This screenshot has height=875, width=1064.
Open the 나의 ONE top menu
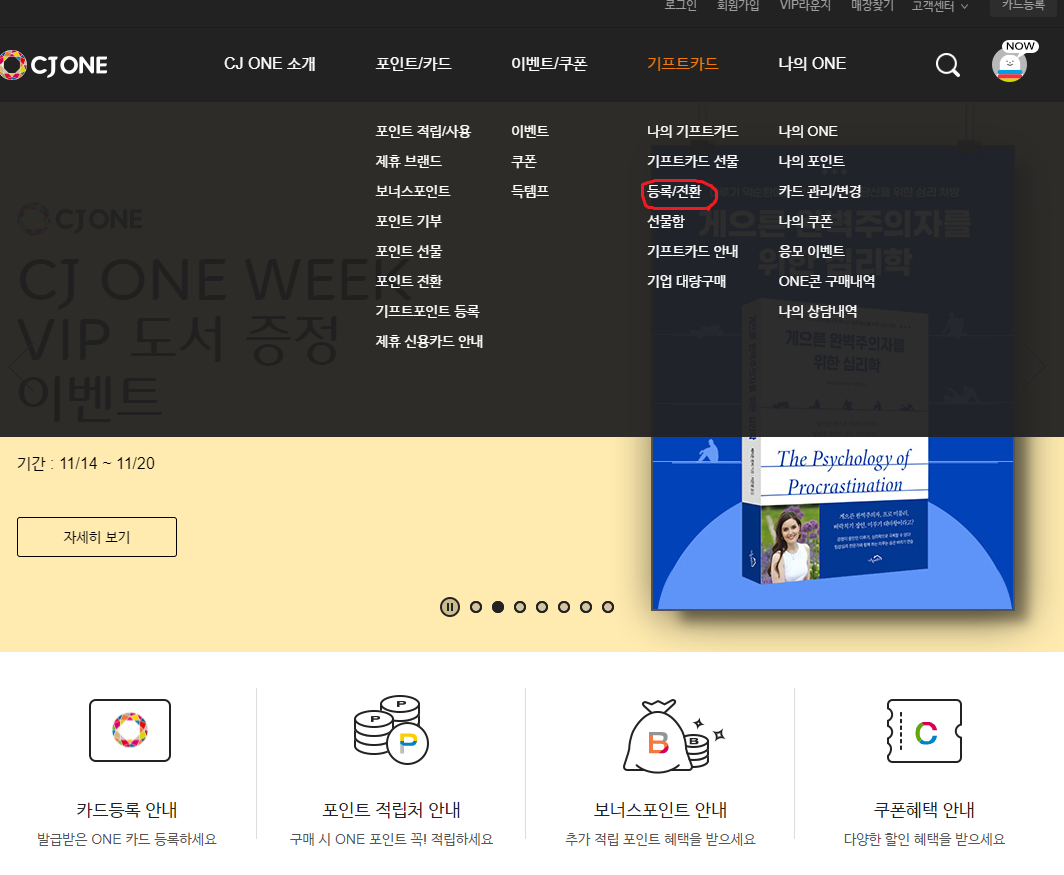click(812, 64)
